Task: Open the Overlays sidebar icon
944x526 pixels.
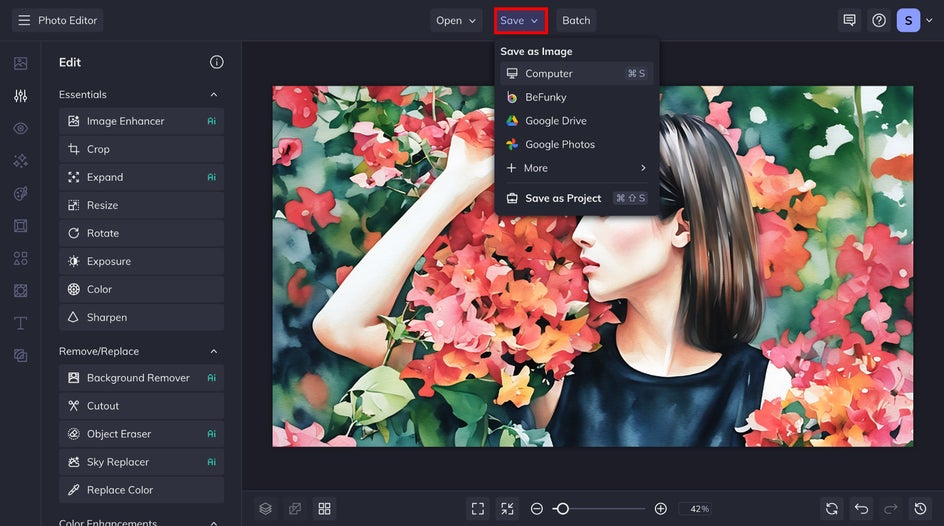Action: 20,291
